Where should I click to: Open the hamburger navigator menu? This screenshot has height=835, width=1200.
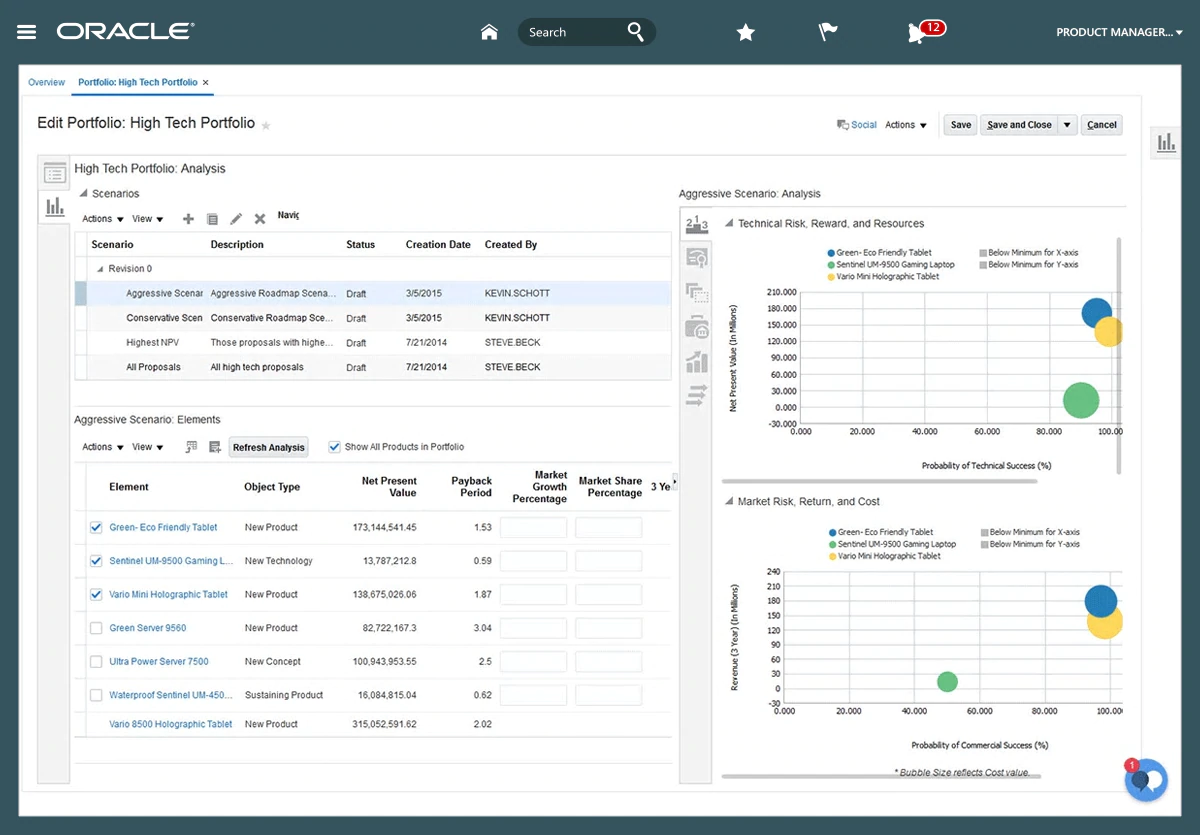[27, 32]
